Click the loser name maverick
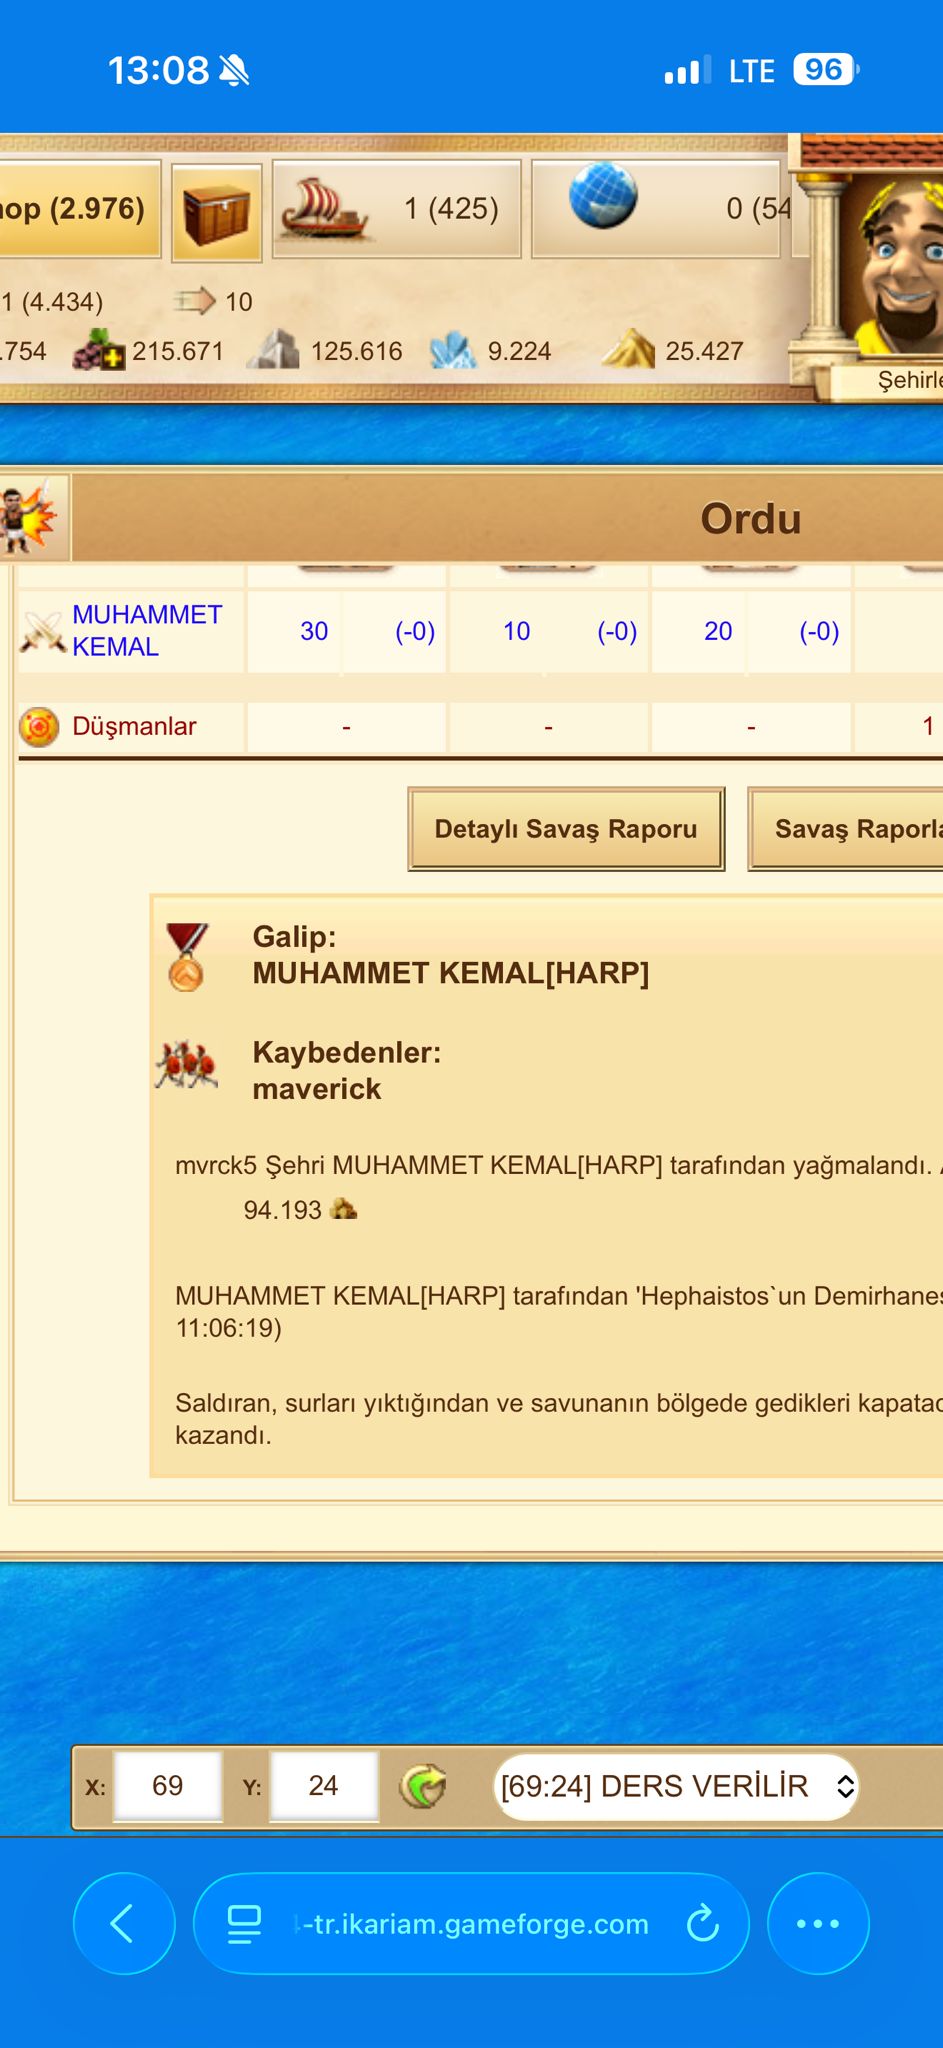 pyautogui.click(x=317, y=1089)
